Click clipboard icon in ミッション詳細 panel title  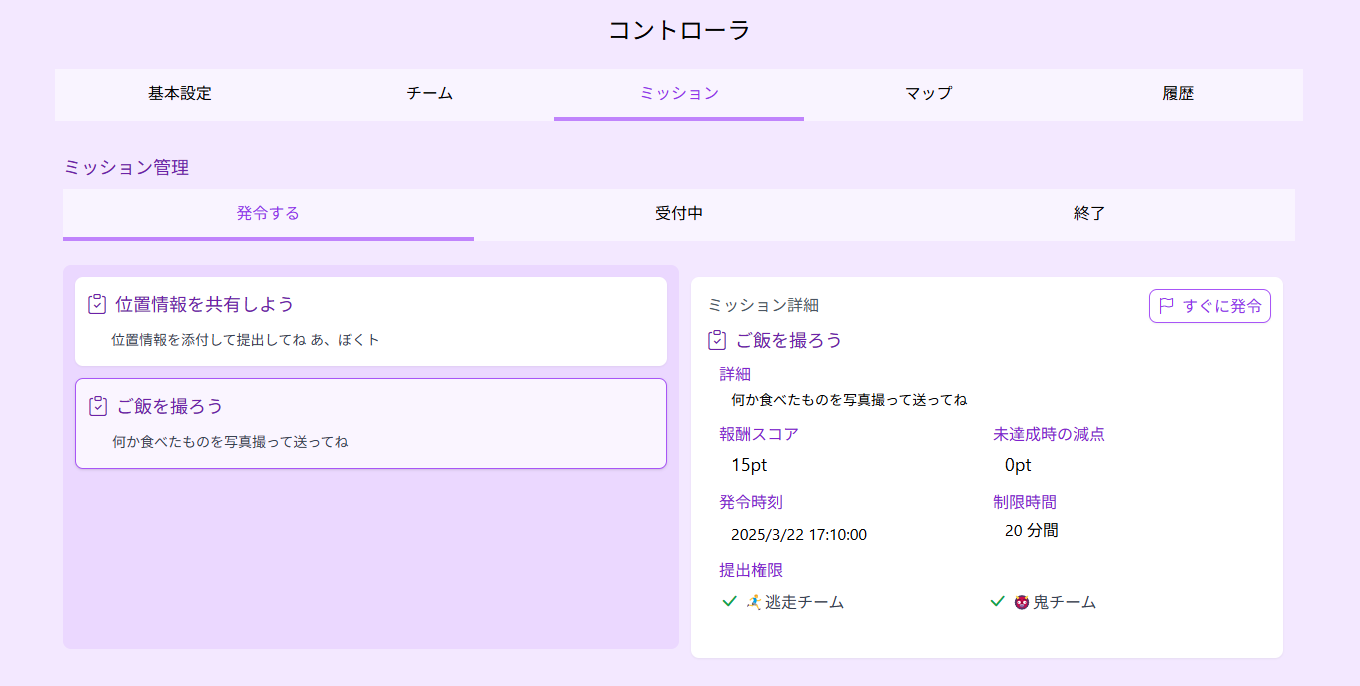[x=717, y=340]
